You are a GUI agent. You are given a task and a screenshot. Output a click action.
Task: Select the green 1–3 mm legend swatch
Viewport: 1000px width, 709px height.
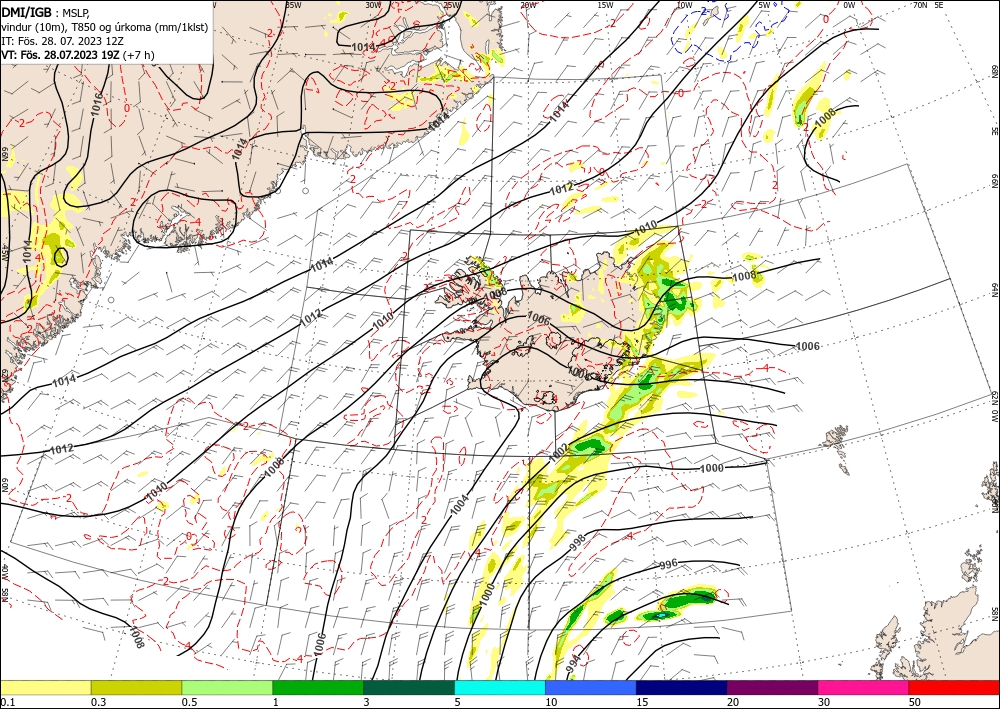(318, 687)
